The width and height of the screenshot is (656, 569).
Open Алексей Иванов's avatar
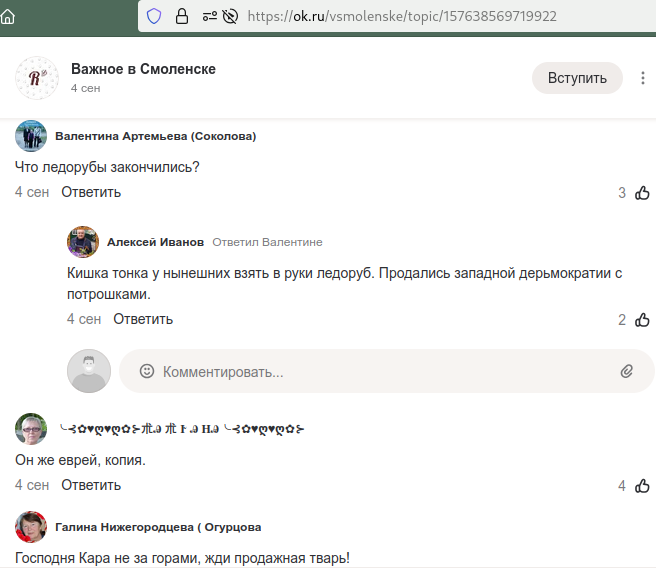tap(83, 242)
